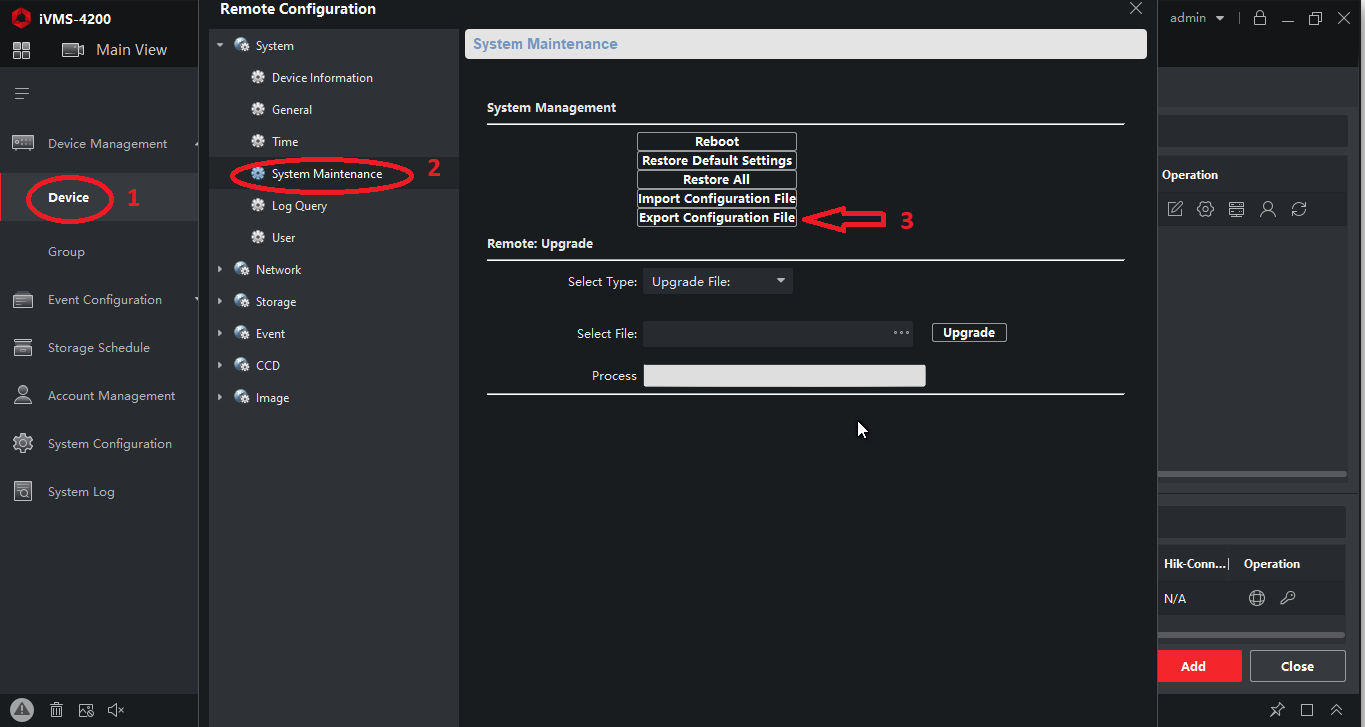Click the Reboot button
This screenshot has height=727, width=1365.
coord(717,142)
